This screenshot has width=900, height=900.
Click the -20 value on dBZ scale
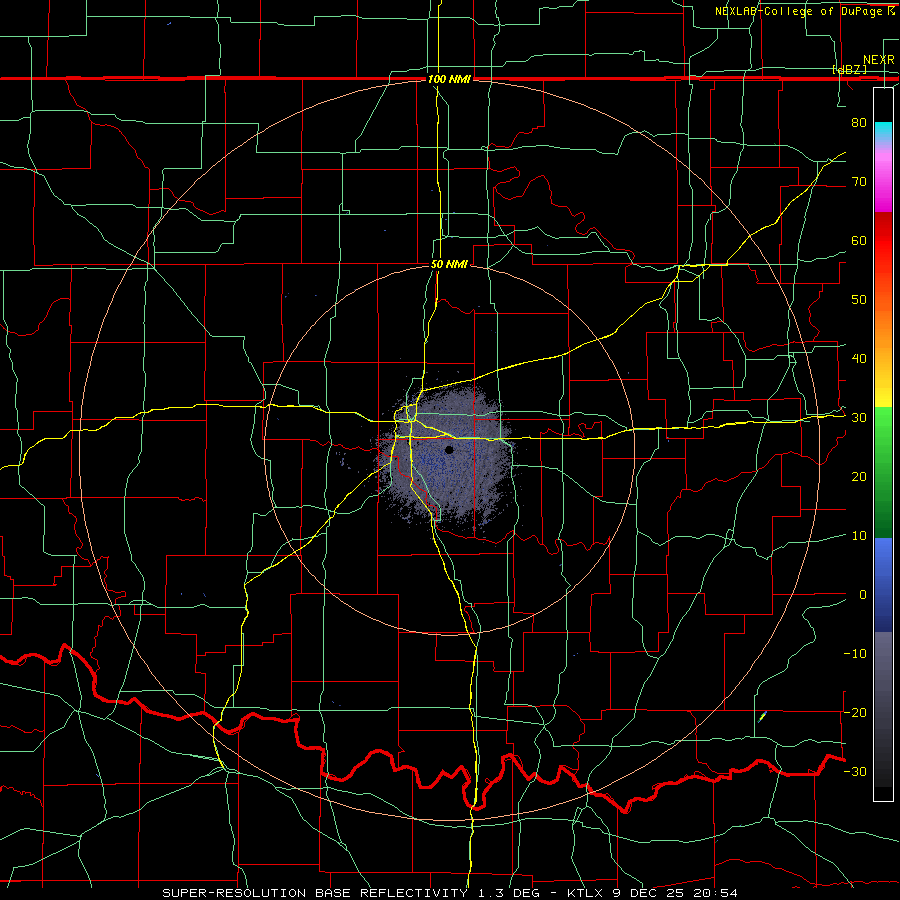[855, 712]
